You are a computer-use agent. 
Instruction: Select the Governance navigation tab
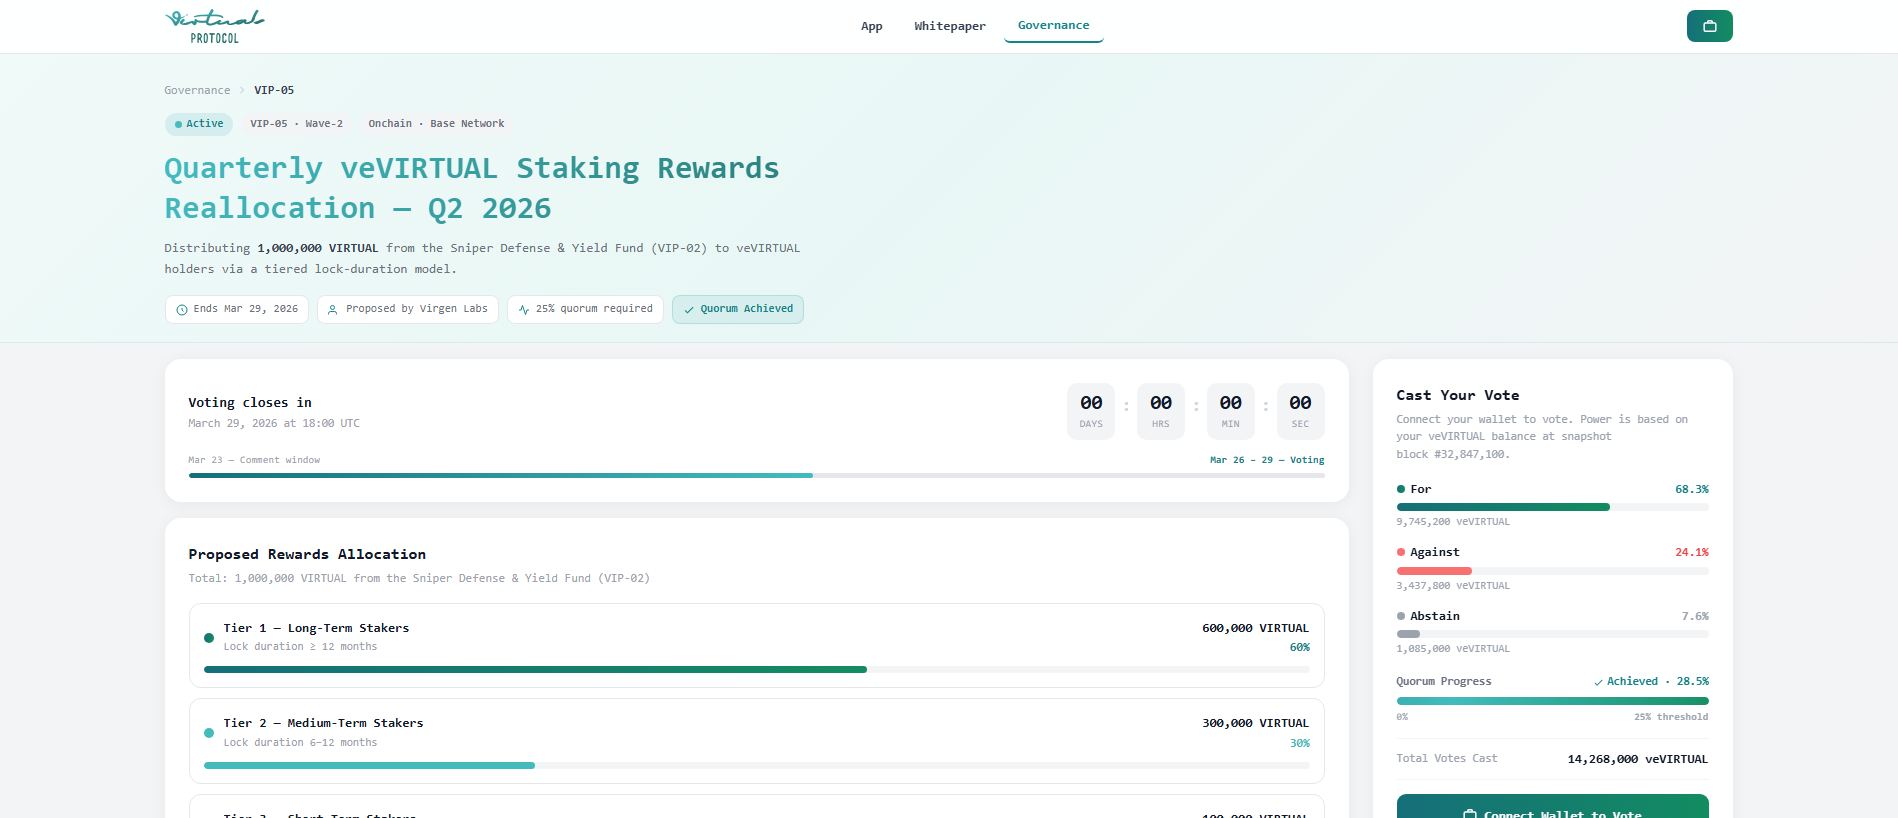pos(1054,26)
